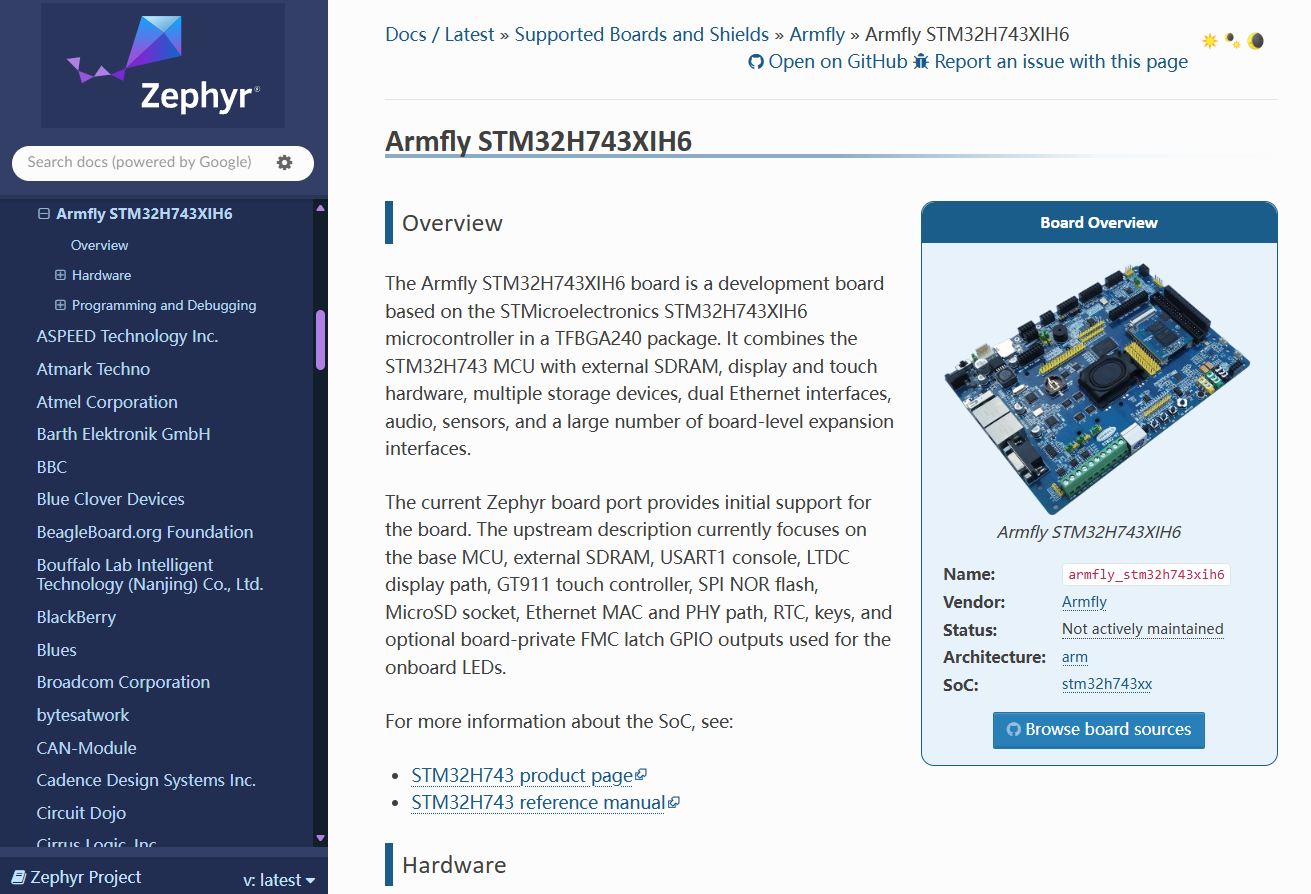This screenshot has height=894, width=1311.
Task: Click Browse board sources button
Action: tap(1099, 730)
